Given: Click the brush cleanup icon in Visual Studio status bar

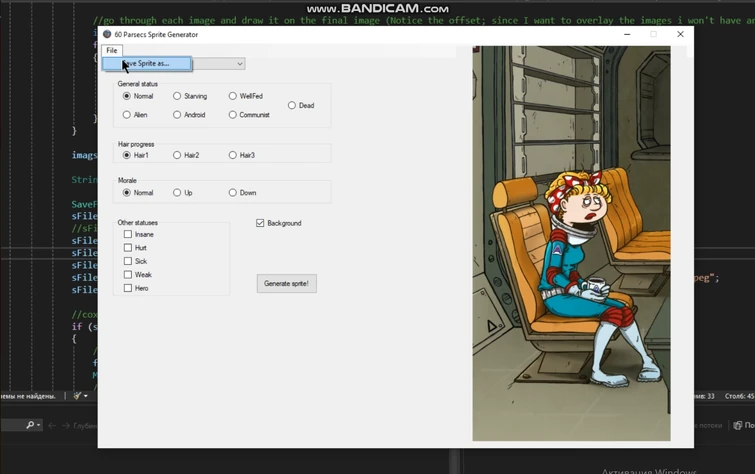Looking at the screenshot, I should pos(78,396).
